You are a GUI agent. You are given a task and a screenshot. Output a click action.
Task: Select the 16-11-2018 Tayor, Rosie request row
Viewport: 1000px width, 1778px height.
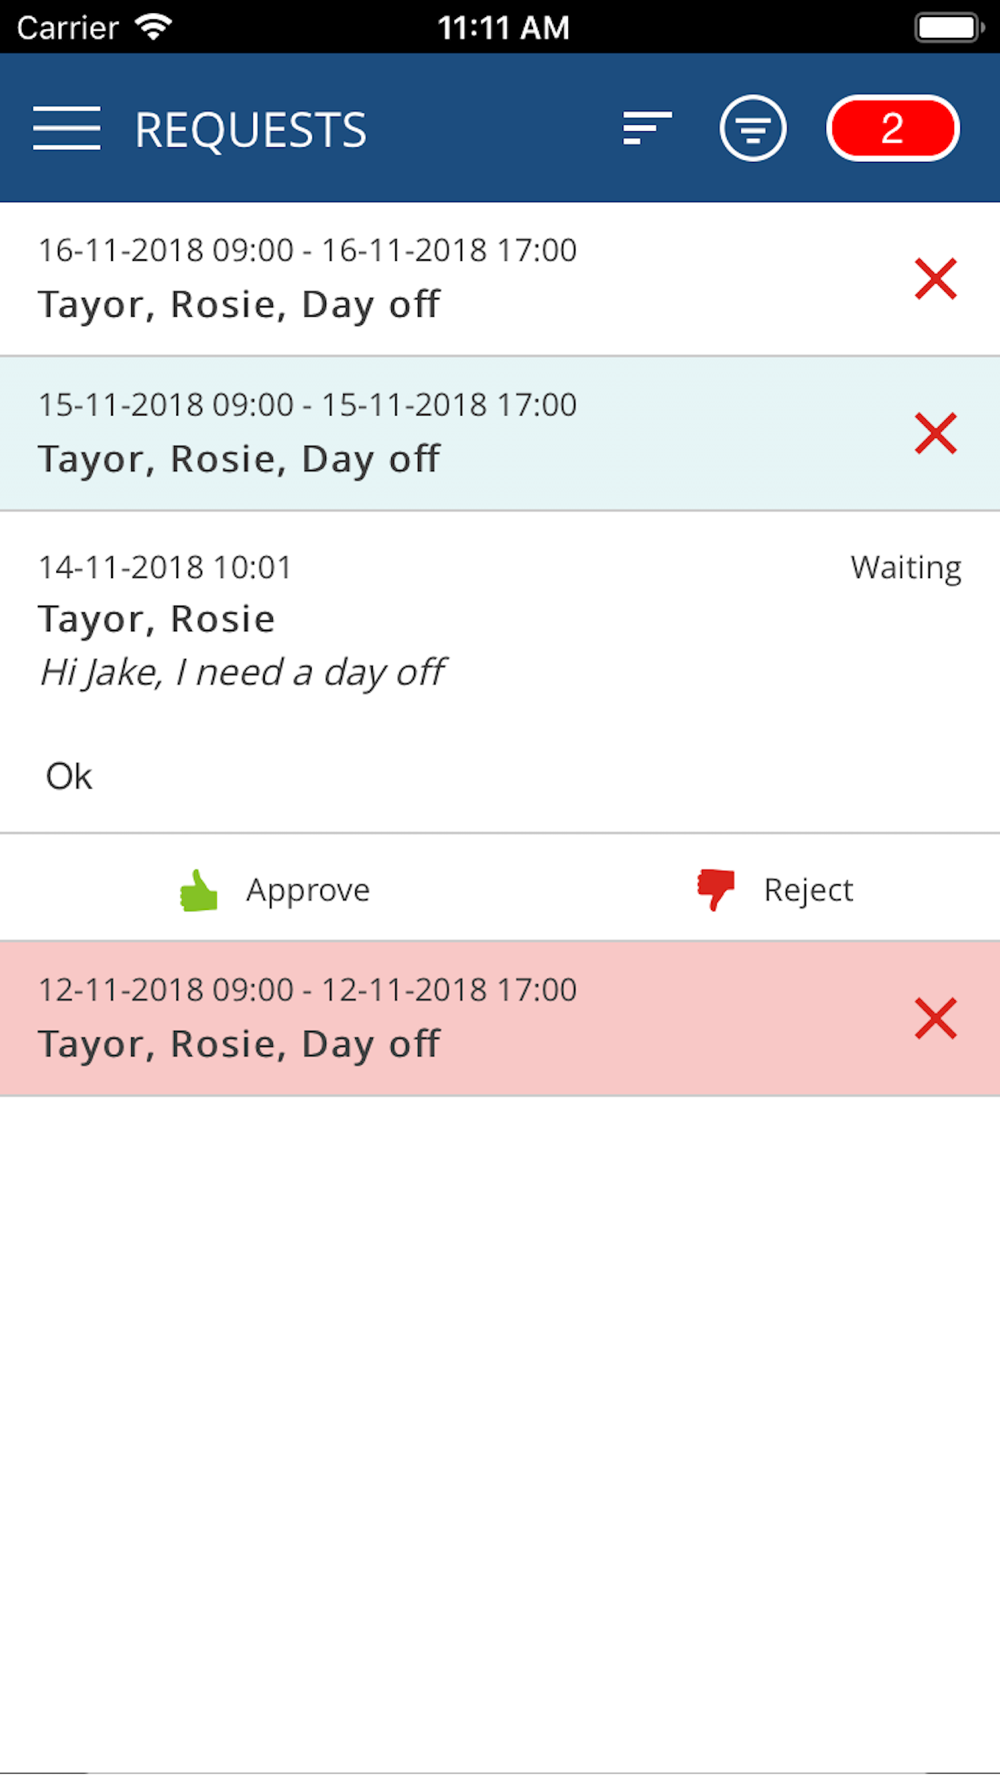coord(400,279)
